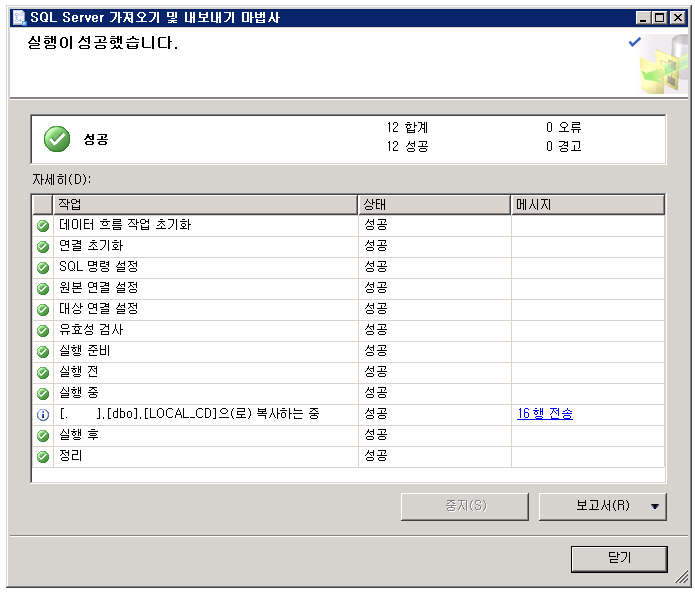
Task: Select the 실행 중 row text
Action: (78, 392)
